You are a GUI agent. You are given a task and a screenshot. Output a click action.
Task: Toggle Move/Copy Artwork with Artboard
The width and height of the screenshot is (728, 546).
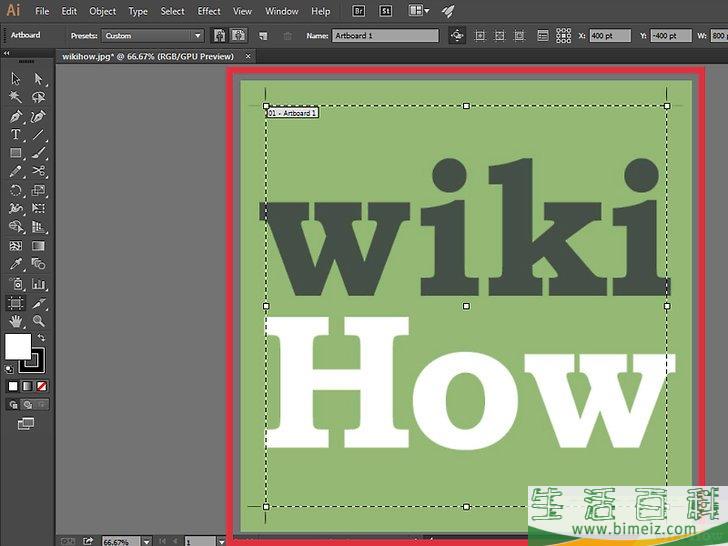pyautogui.click(x=457, y=35)
